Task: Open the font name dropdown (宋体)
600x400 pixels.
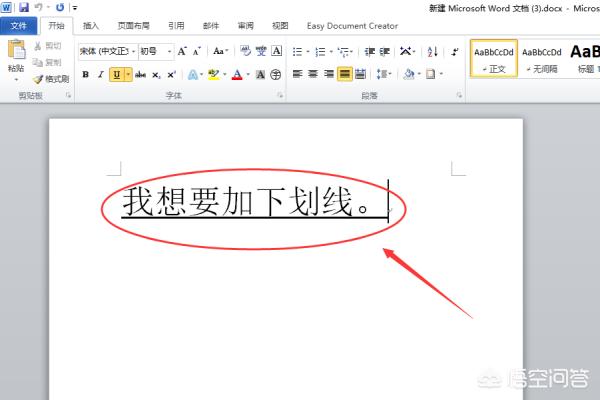Action: pyautogui.click(x=134, y=51)
